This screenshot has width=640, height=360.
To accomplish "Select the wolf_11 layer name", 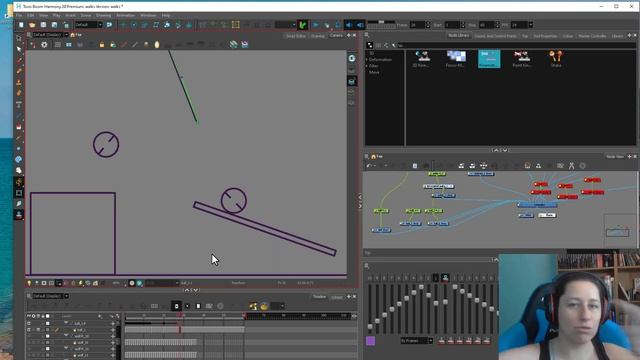I will [83, 356].
